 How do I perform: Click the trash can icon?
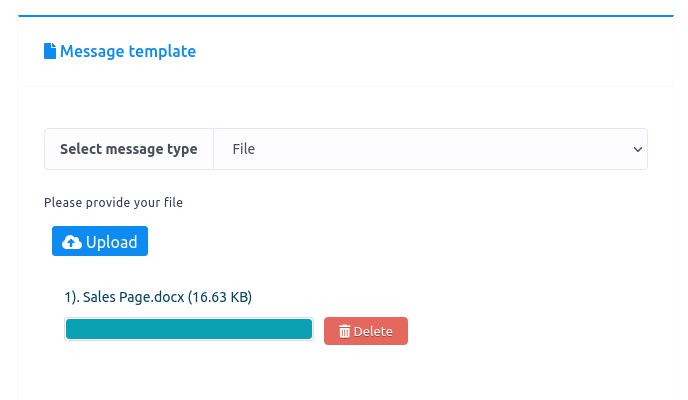click(344, 331)
